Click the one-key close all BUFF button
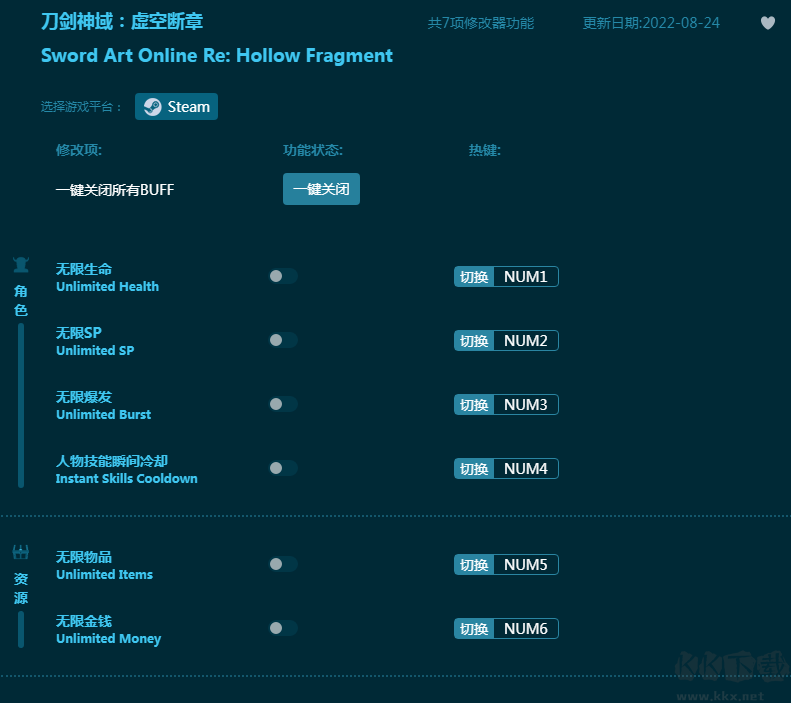Image resolution: width=791 pixels, height=703 pixels. [321, 189]
